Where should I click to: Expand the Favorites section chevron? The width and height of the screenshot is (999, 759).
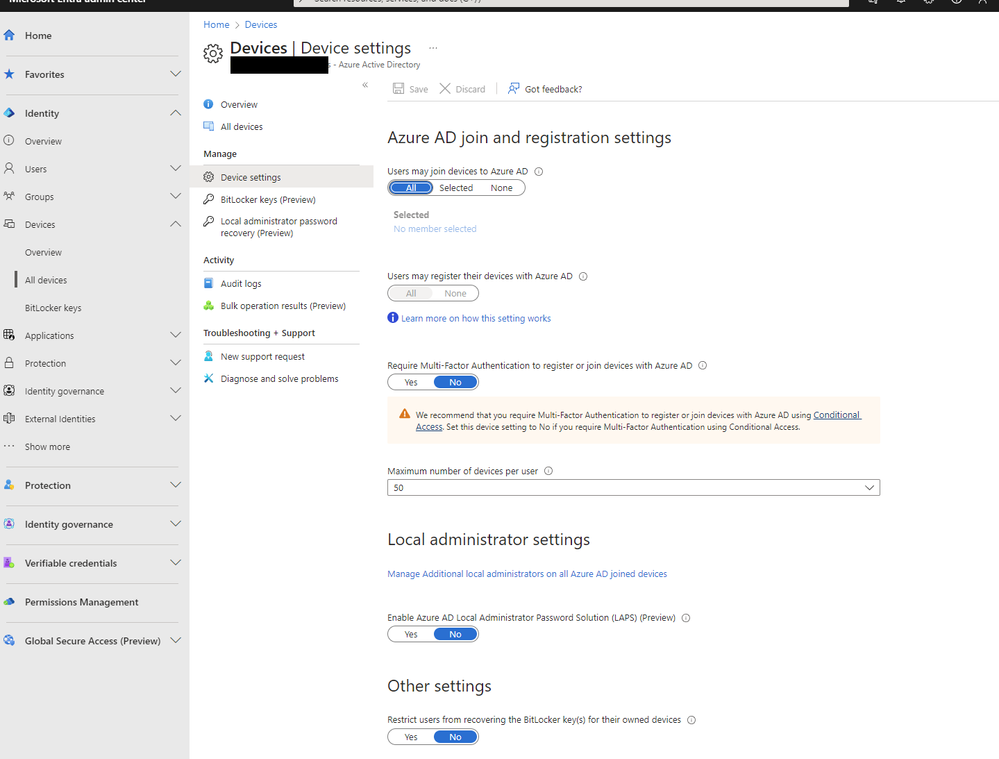(x=175, y=74)
